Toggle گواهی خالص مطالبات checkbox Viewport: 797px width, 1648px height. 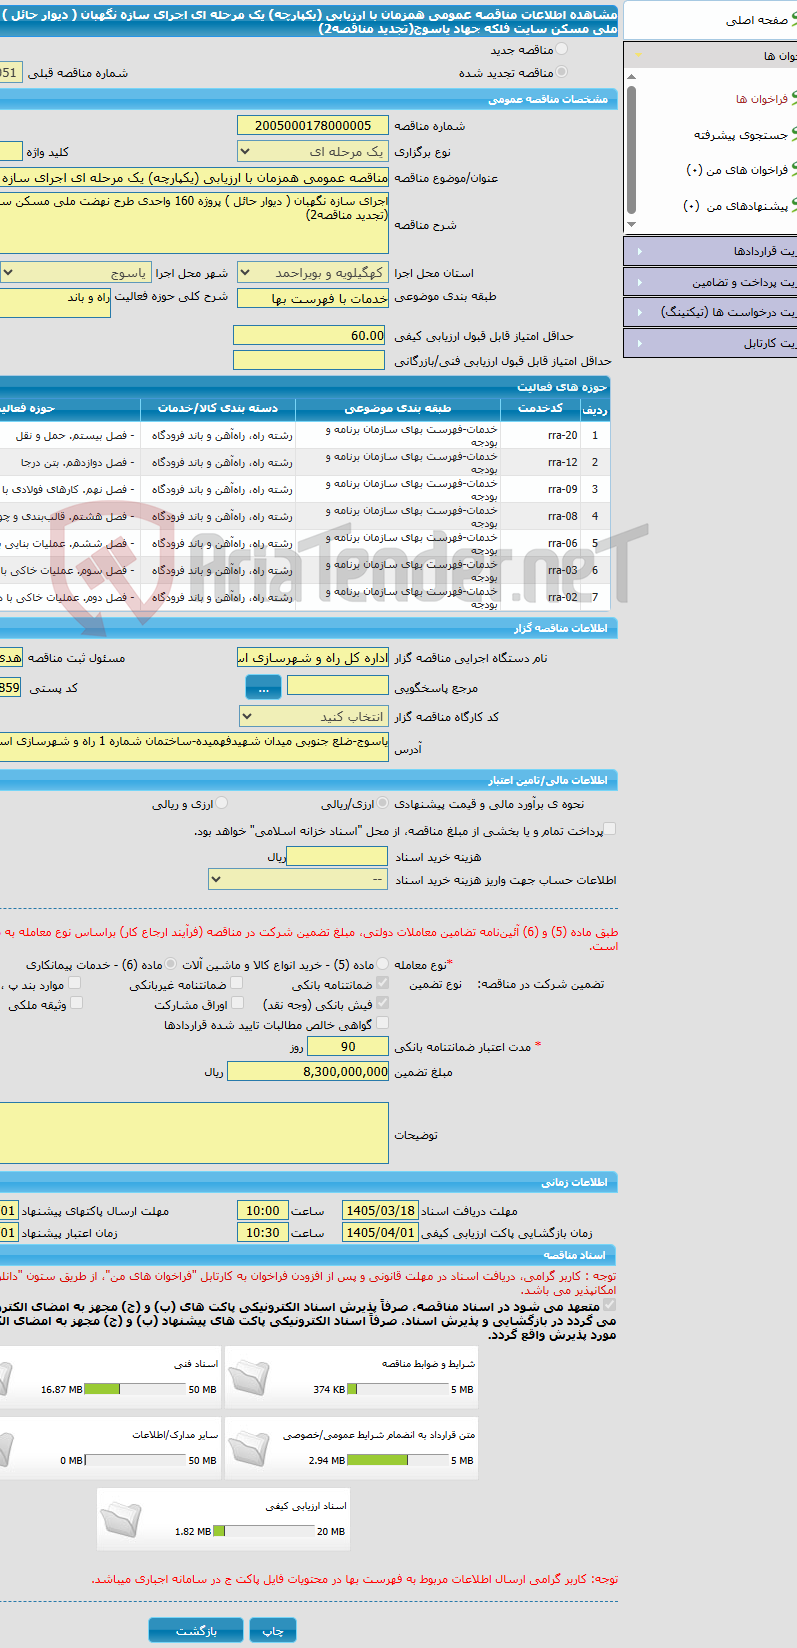383,1024
